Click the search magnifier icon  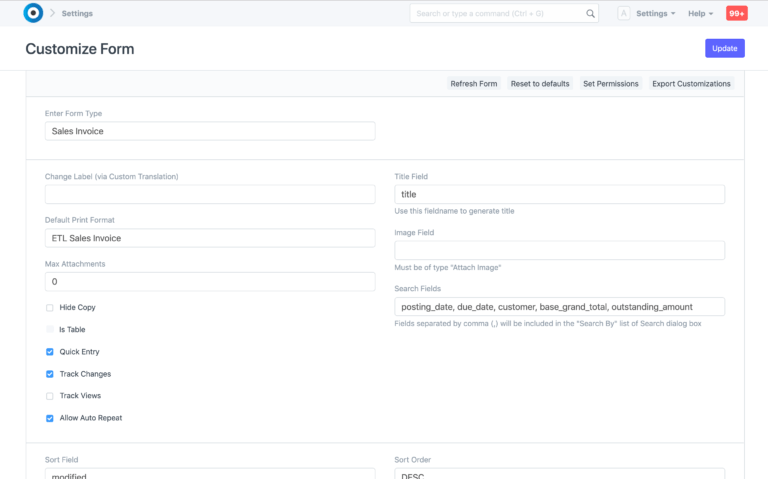[x=590, y=14]
